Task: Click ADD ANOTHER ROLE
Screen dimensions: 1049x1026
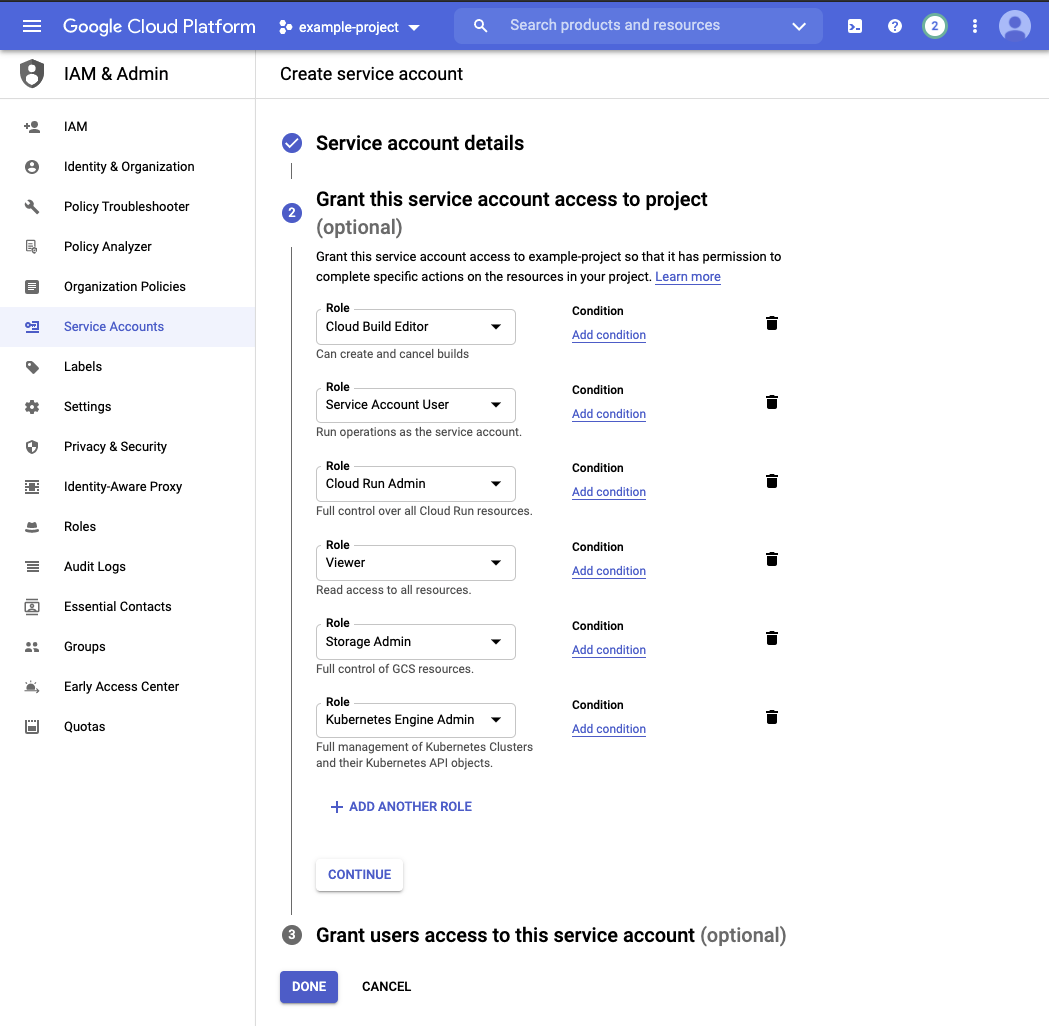Action: (401, 807)
